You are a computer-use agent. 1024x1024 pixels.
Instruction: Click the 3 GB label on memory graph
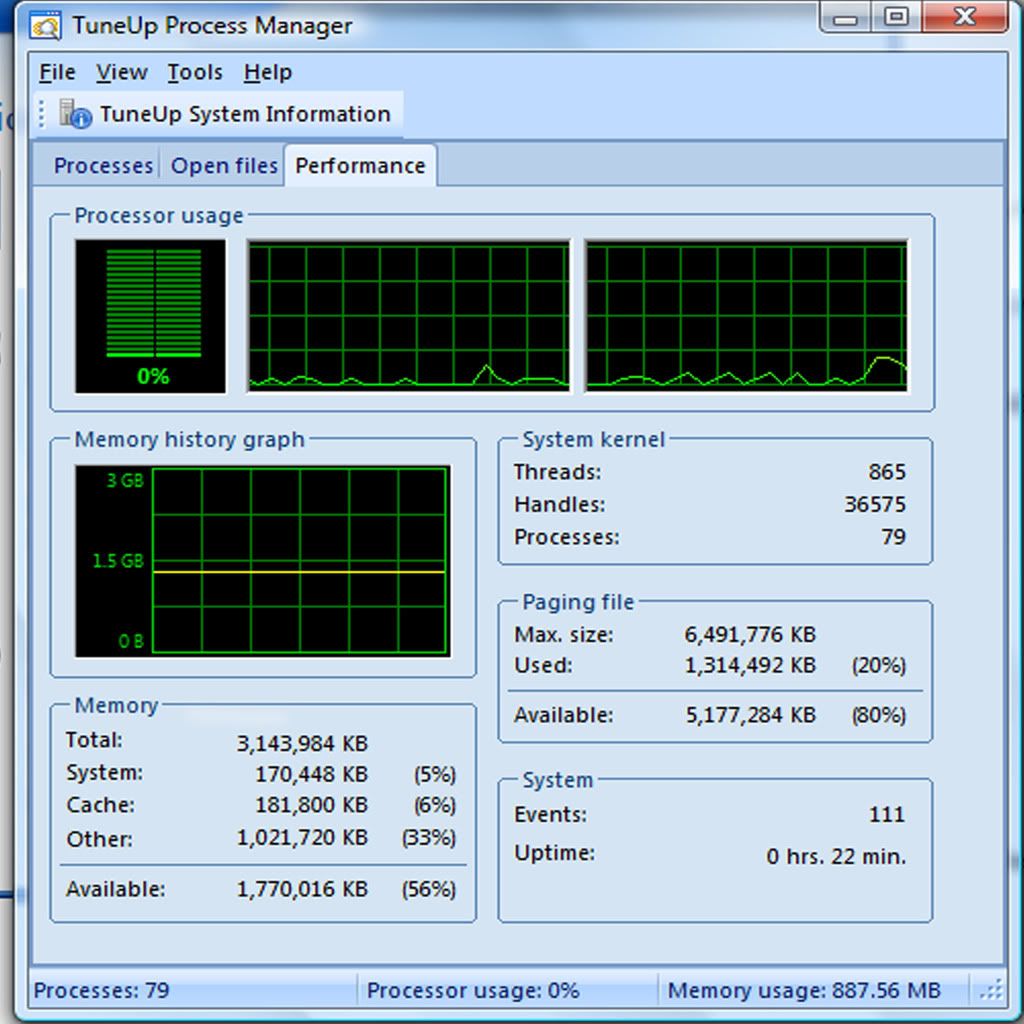pyautogui.click(x=124, y=481)
